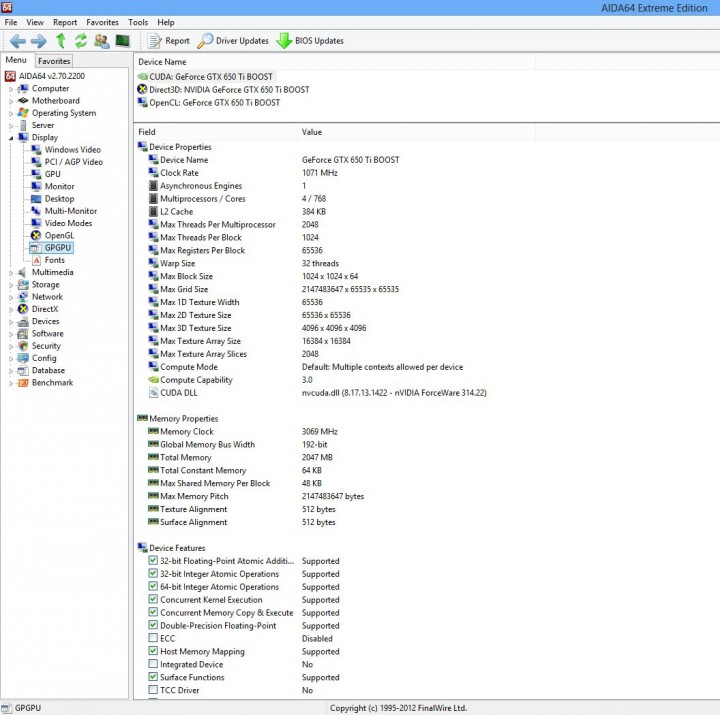Screen dimensions: 720x715
Task: Expand the Software node arrow
Action: 11,334
